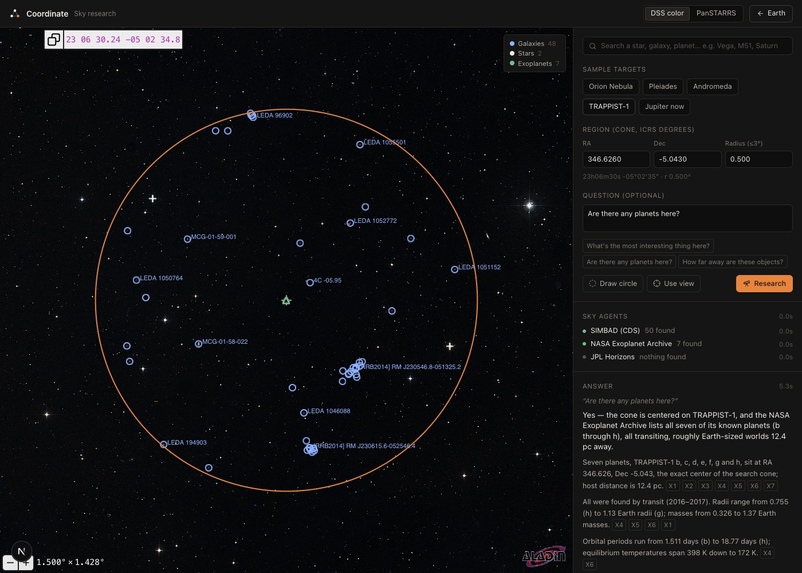Start the Research query
Image resolution: width=802 pixels, height=573 pixels.
click(764, 283)
